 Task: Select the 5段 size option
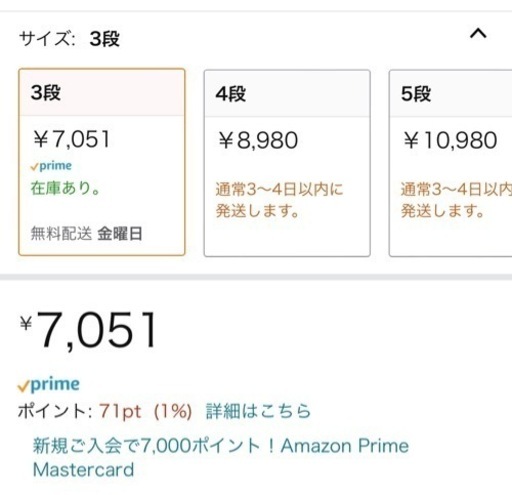450,163
